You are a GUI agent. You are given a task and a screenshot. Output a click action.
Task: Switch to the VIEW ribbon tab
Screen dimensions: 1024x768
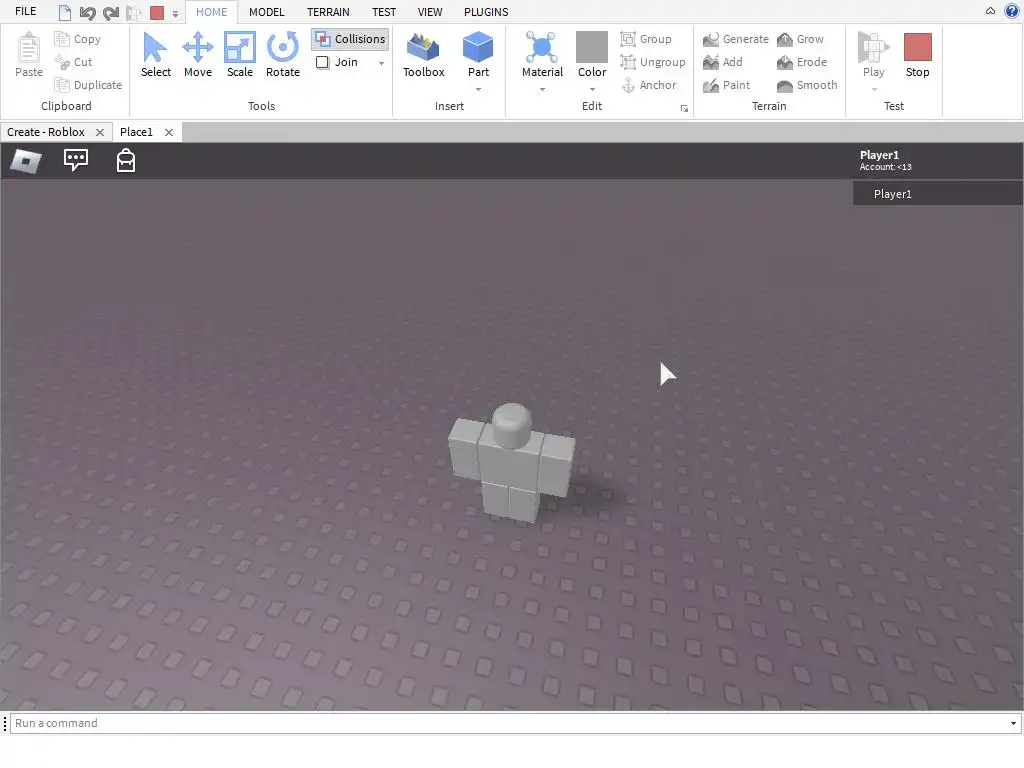coord(430,12)
